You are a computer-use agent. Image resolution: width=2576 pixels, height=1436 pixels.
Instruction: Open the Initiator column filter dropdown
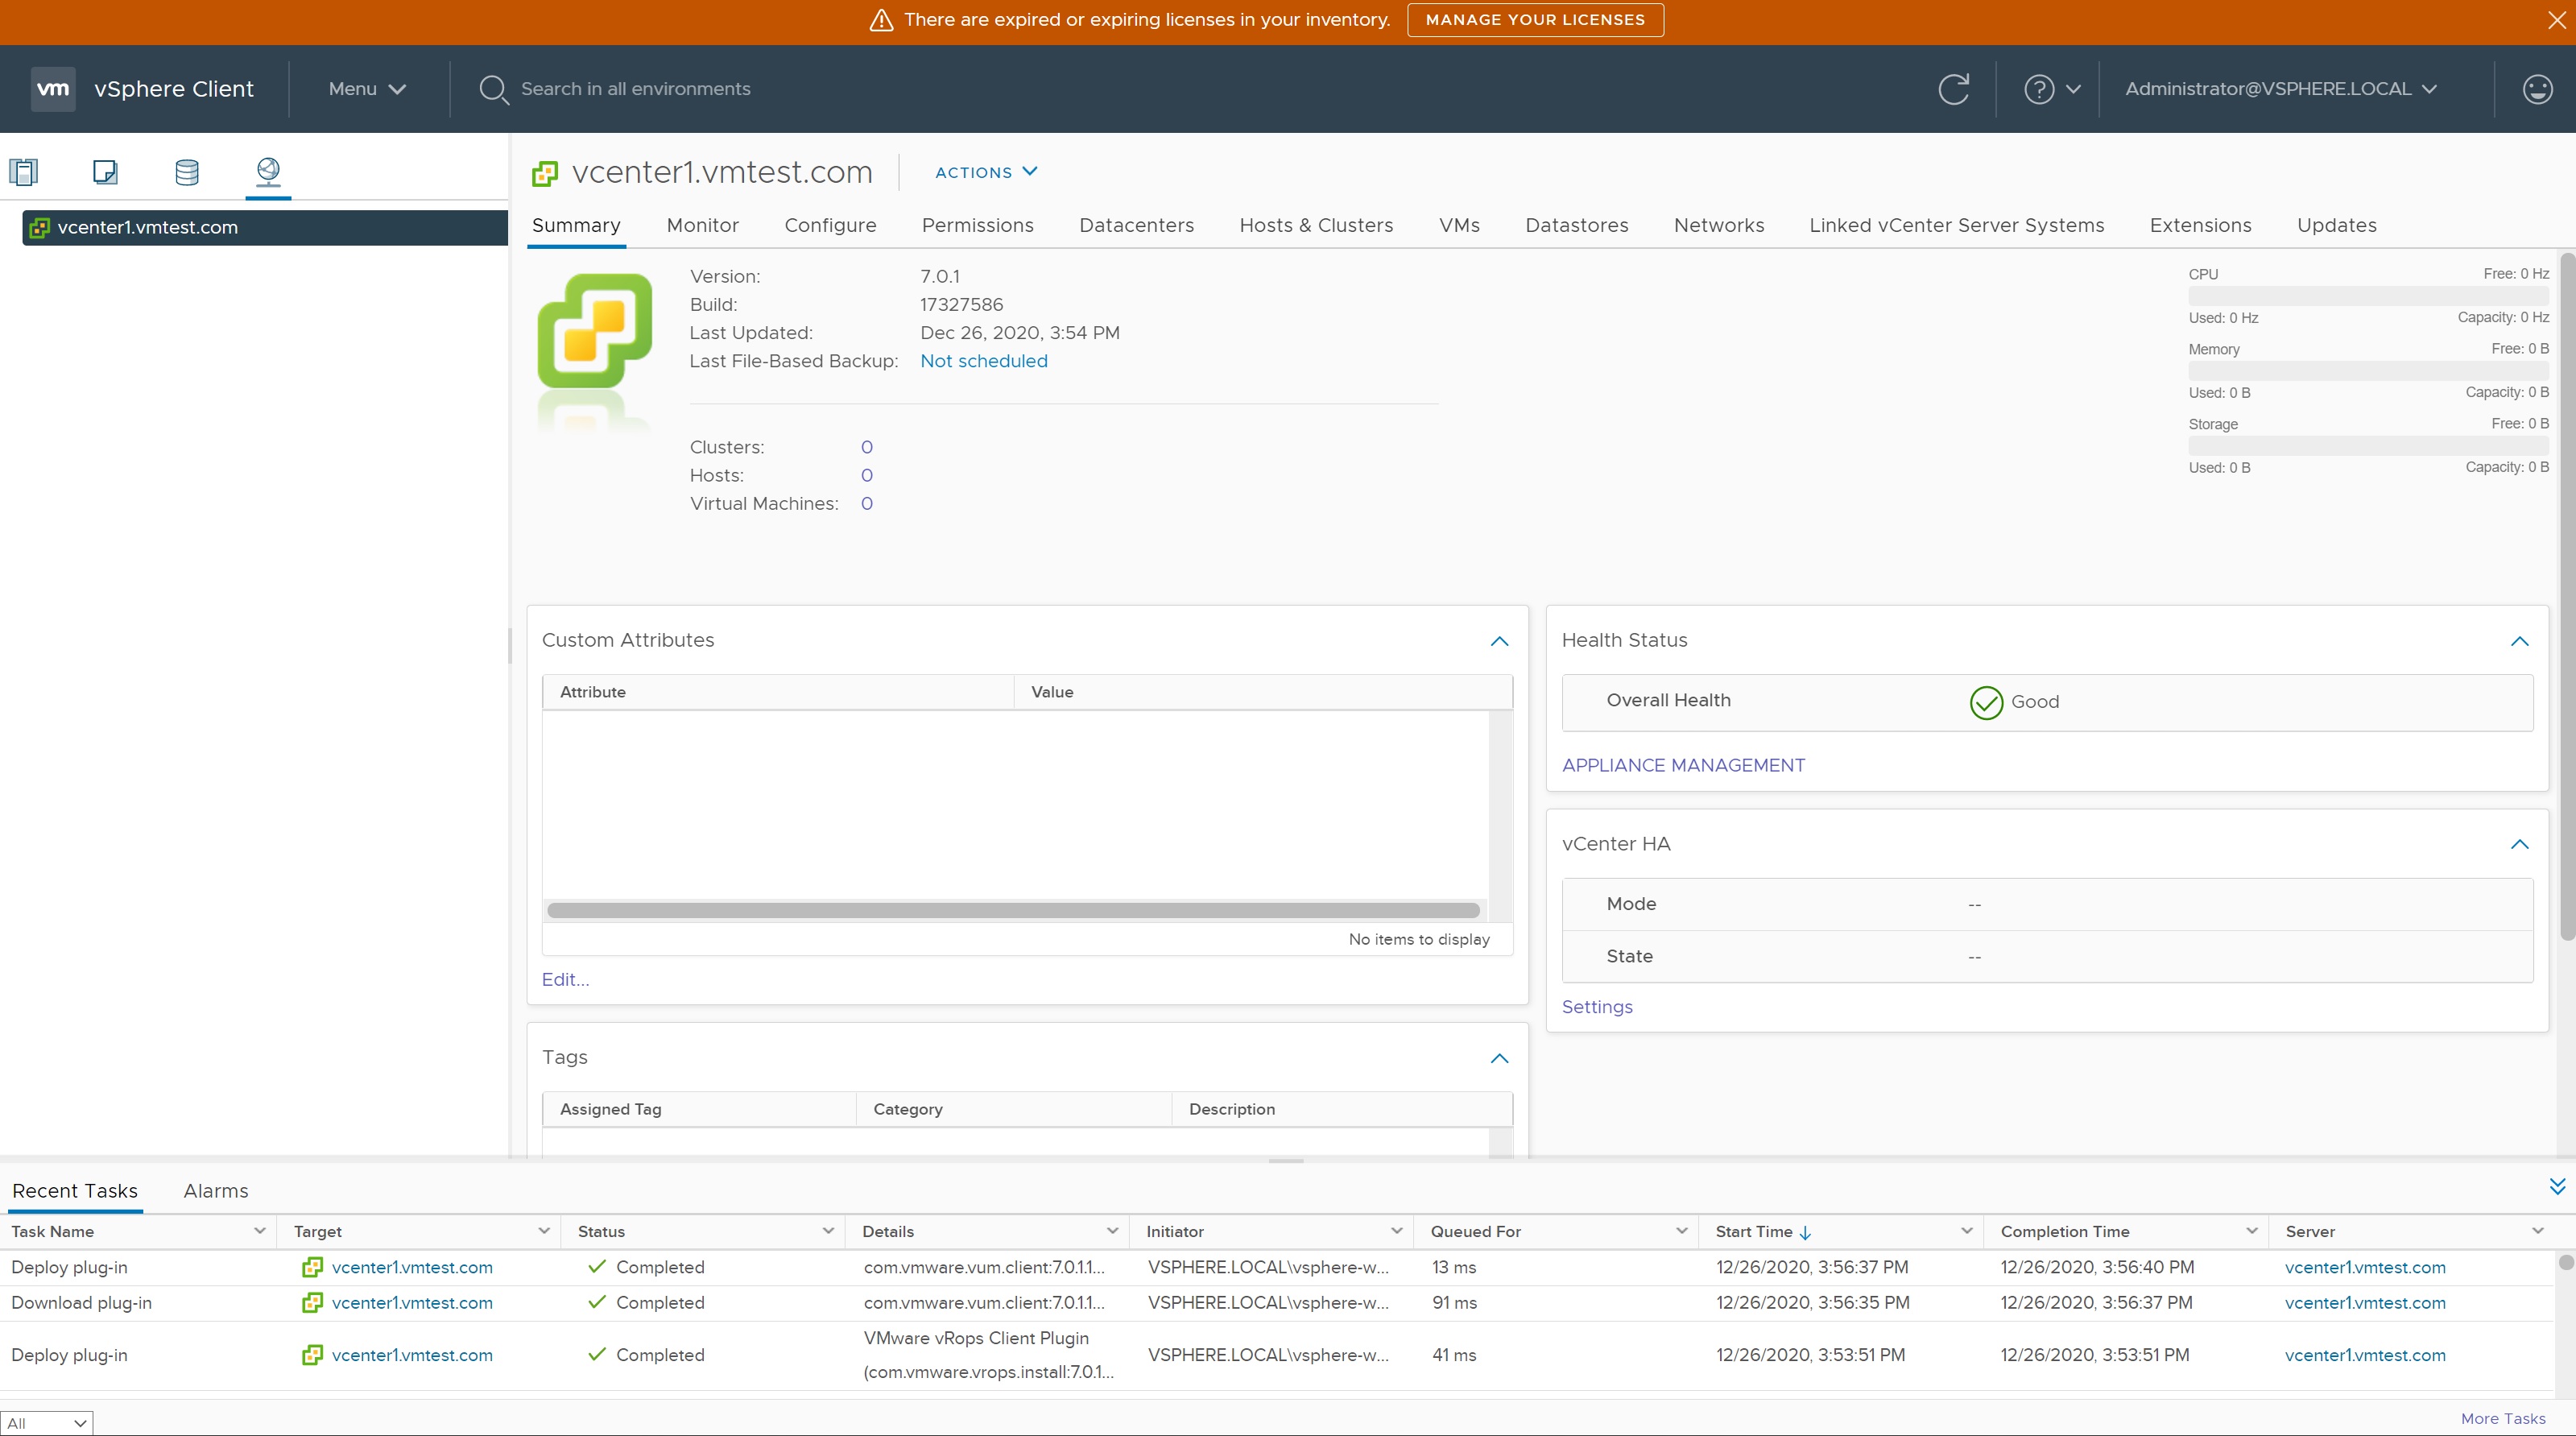click(1396, 1231)
